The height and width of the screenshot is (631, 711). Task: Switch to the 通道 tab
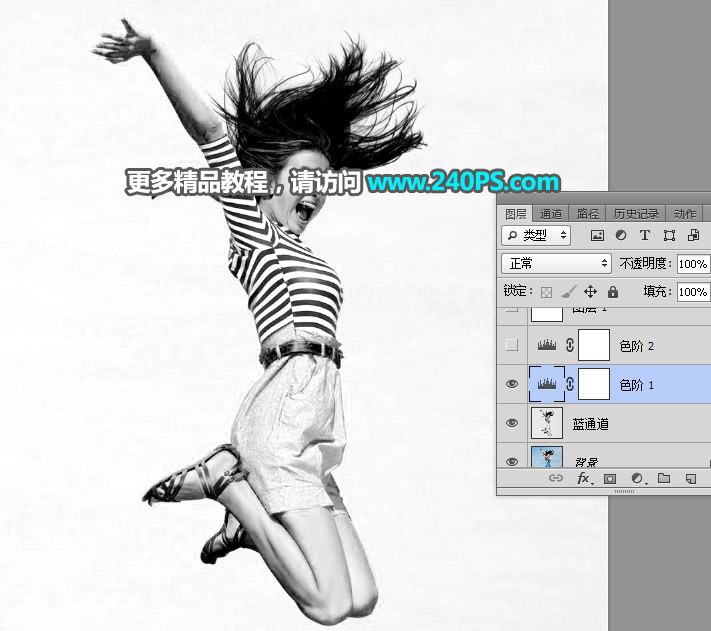[x=551, y=213]
